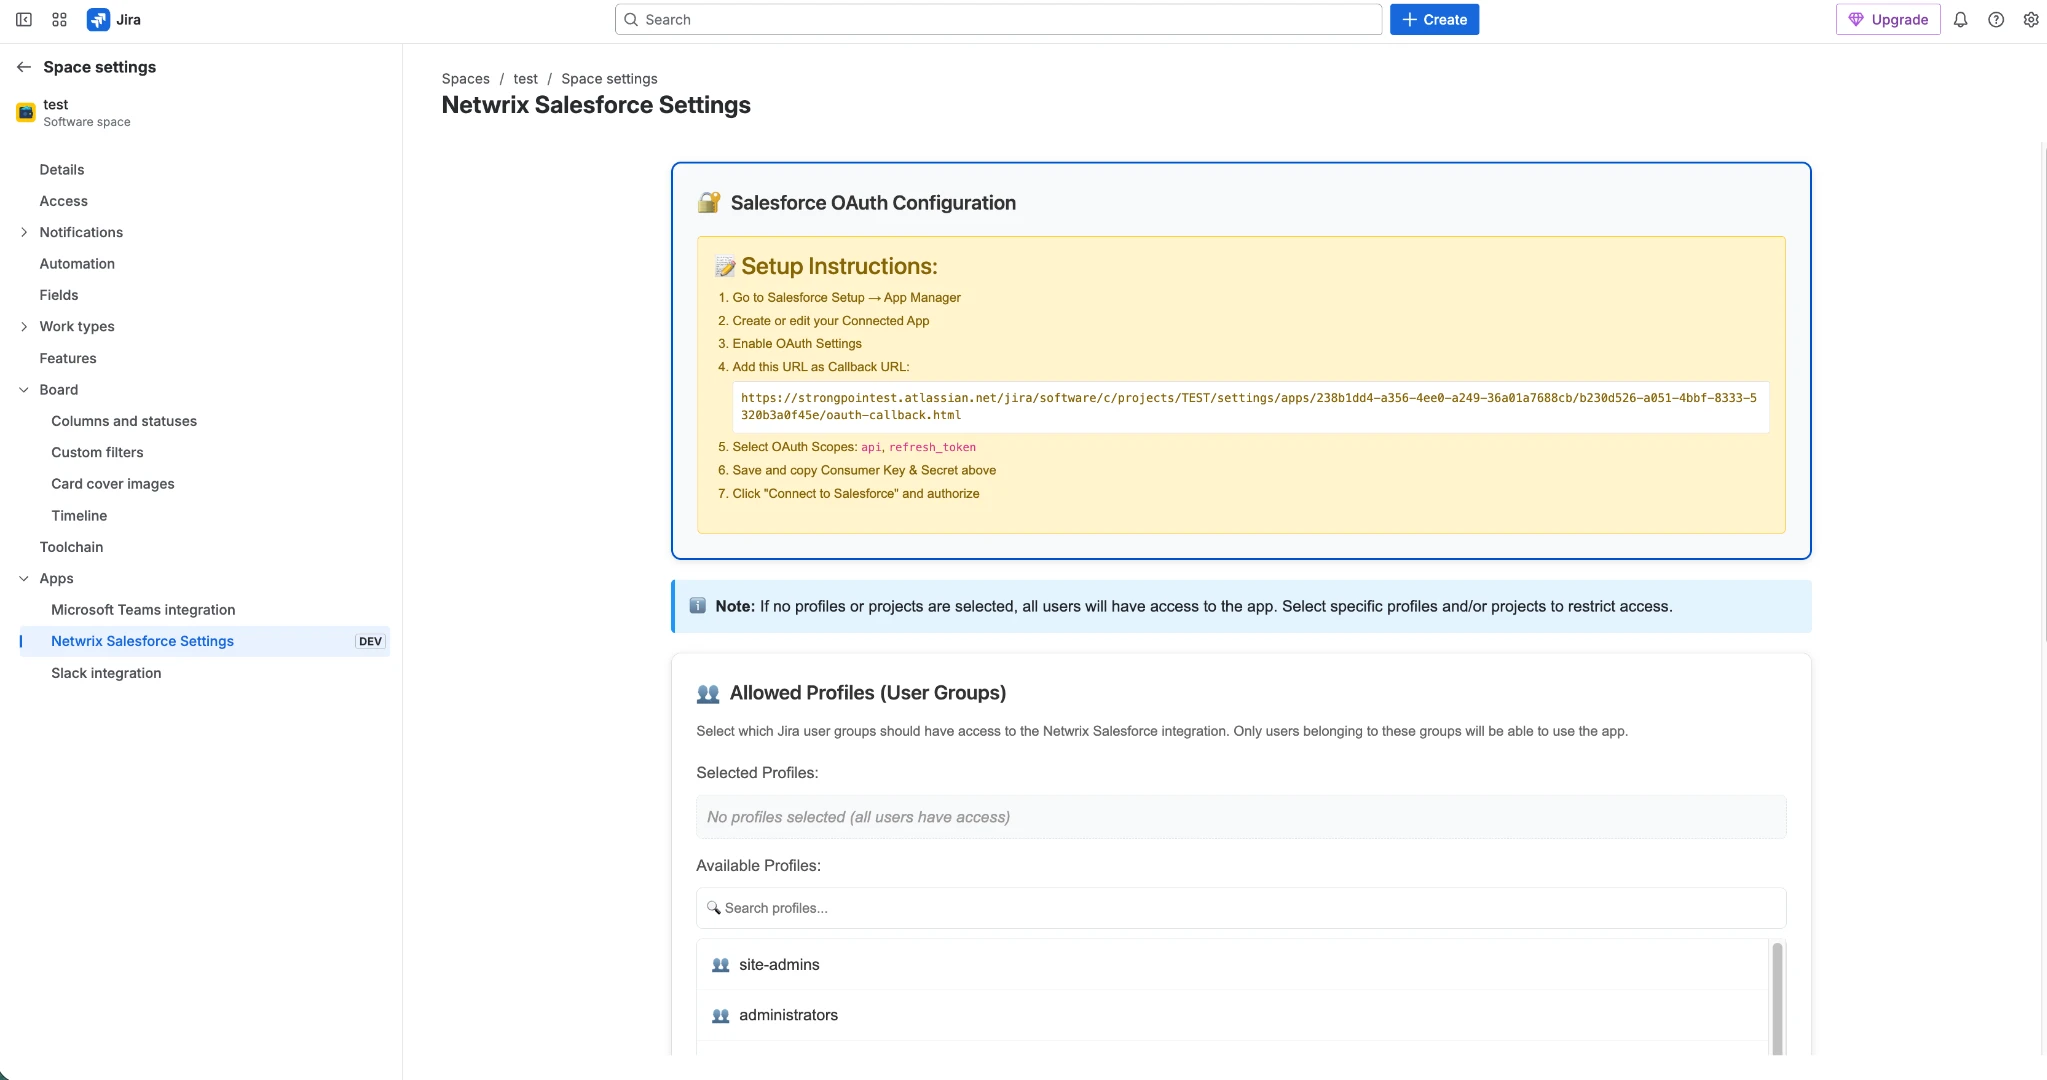2047x1080 pixels.
Task: Expand the Notifications section
Action: [x=25, y=232]
